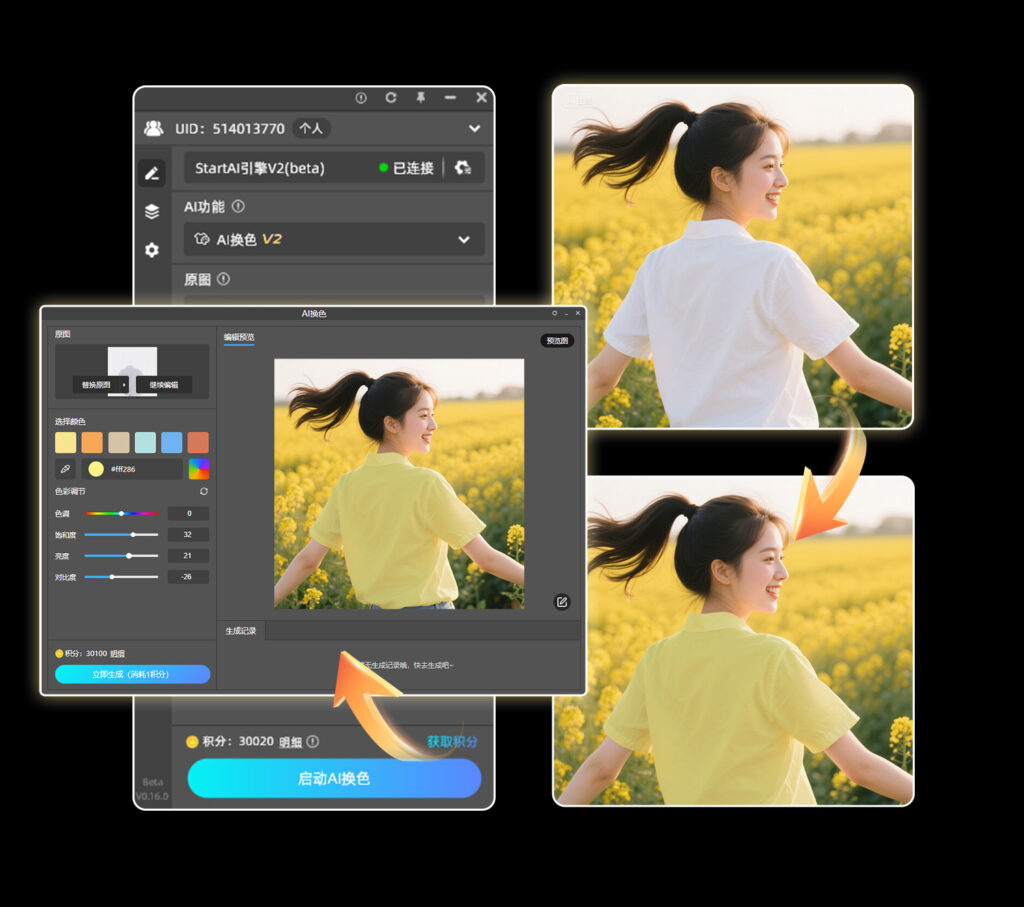Click the 对比度 value field showing -26
Image resolution: width=1024 pixels, height=907 pixels.
point(188,577)
